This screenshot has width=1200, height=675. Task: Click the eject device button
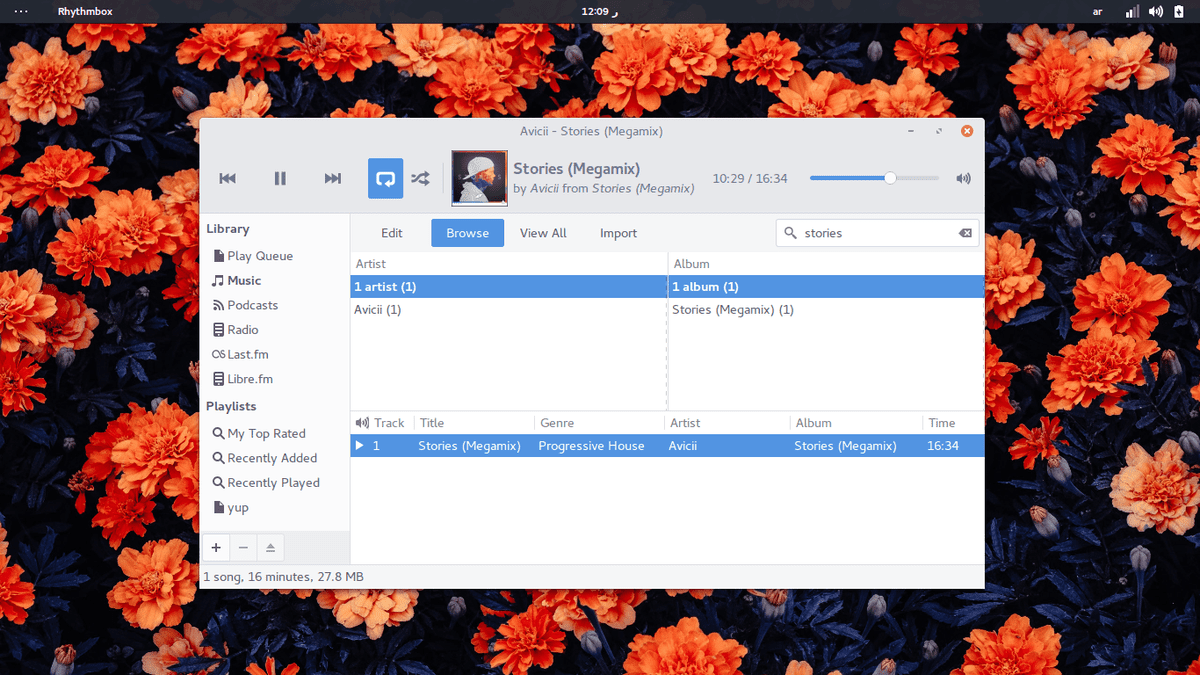click(x=271, y=548)
